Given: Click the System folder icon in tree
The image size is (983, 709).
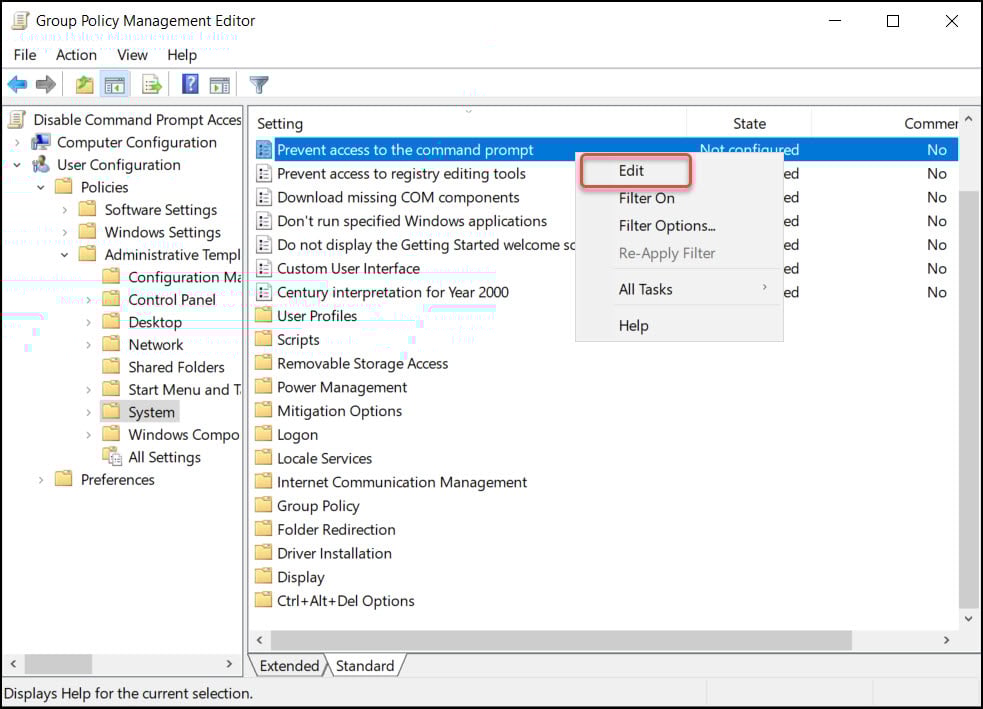Looking at the screenshot, I should pyautogui.click(x=111, y=412).
